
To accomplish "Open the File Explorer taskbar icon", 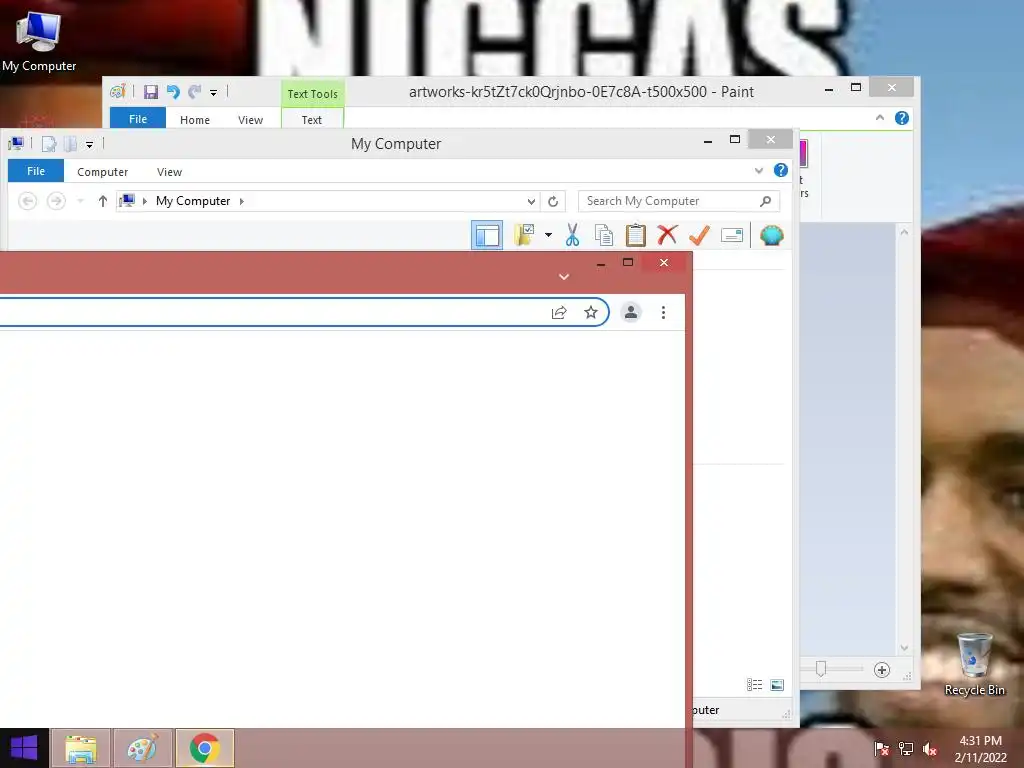I will click(x=81, y=748).
